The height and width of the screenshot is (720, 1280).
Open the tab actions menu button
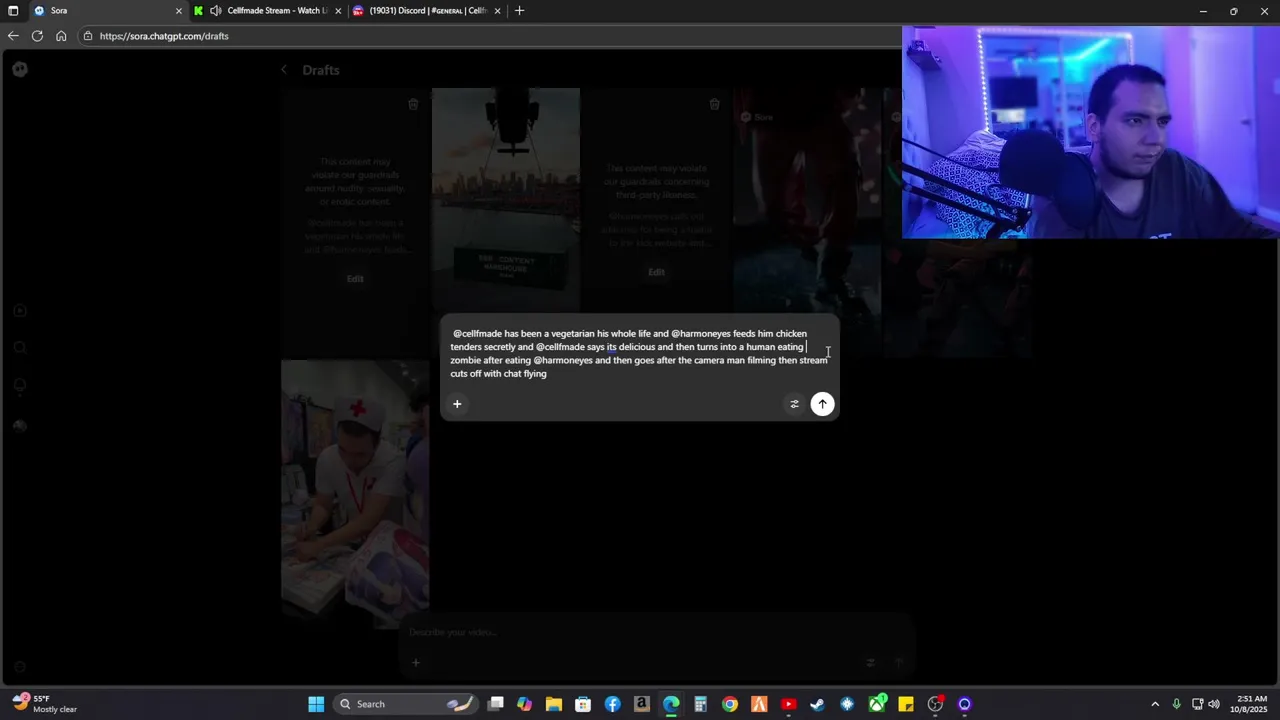pos(13,11)
